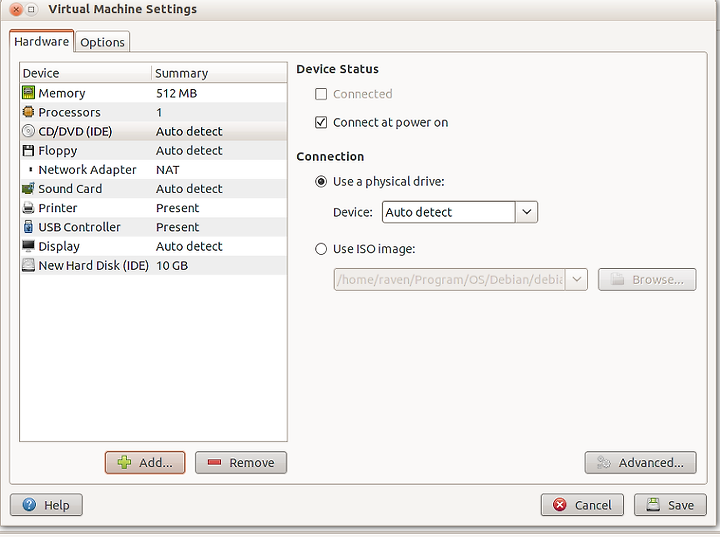Select the Display row name
Viewport: 720px width, 537px height.
pos(59,247)
